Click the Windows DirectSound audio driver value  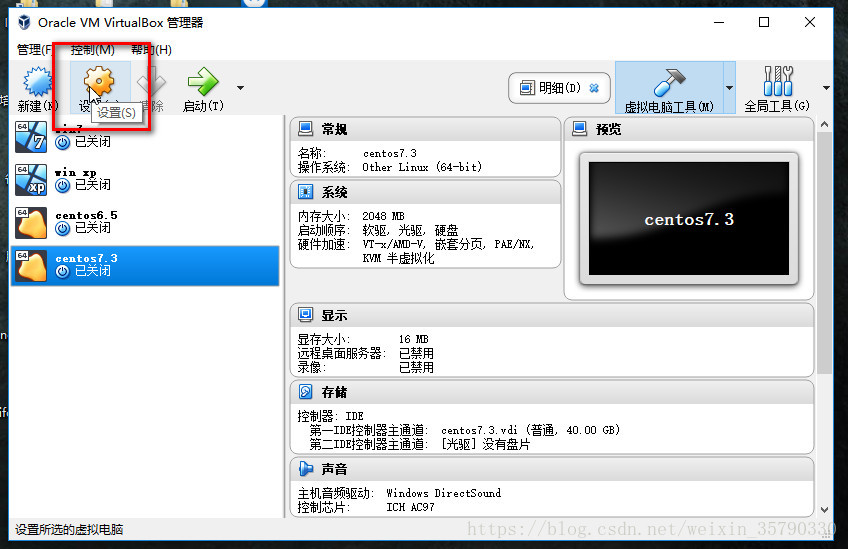pos(443,493)
